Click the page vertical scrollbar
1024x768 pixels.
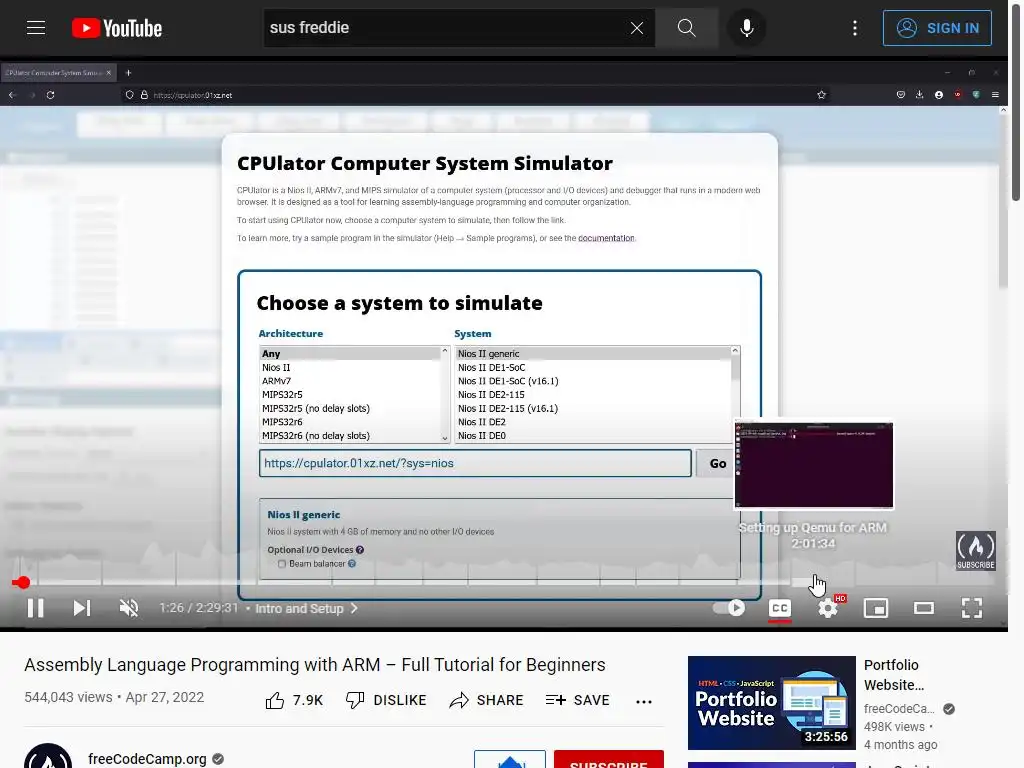tap(1016, 101)
